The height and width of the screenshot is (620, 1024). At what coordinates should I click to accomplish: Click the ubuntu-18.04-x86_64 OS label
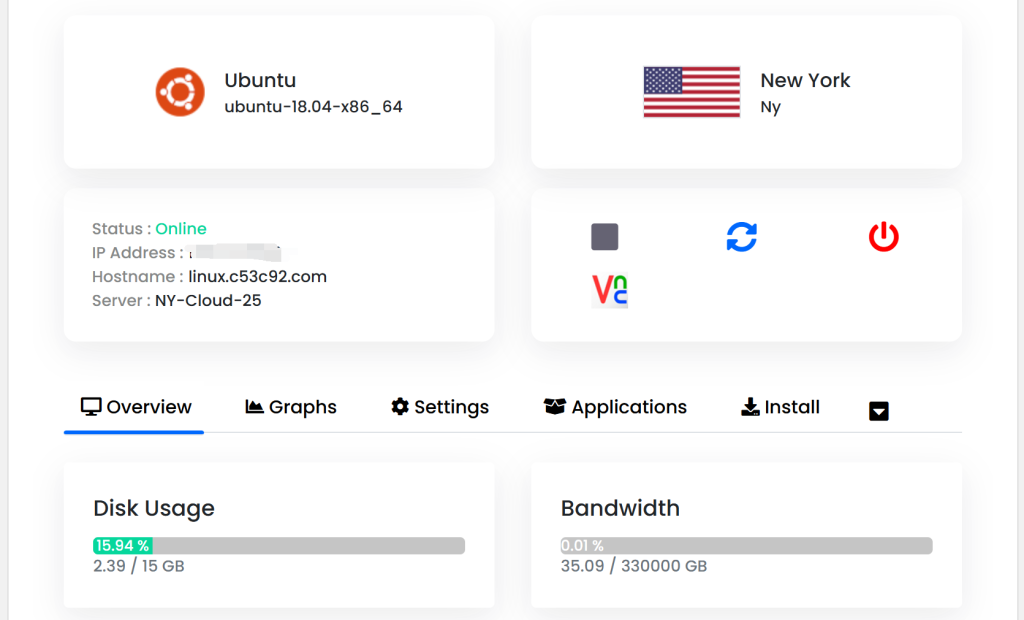(x=313, y=107)
